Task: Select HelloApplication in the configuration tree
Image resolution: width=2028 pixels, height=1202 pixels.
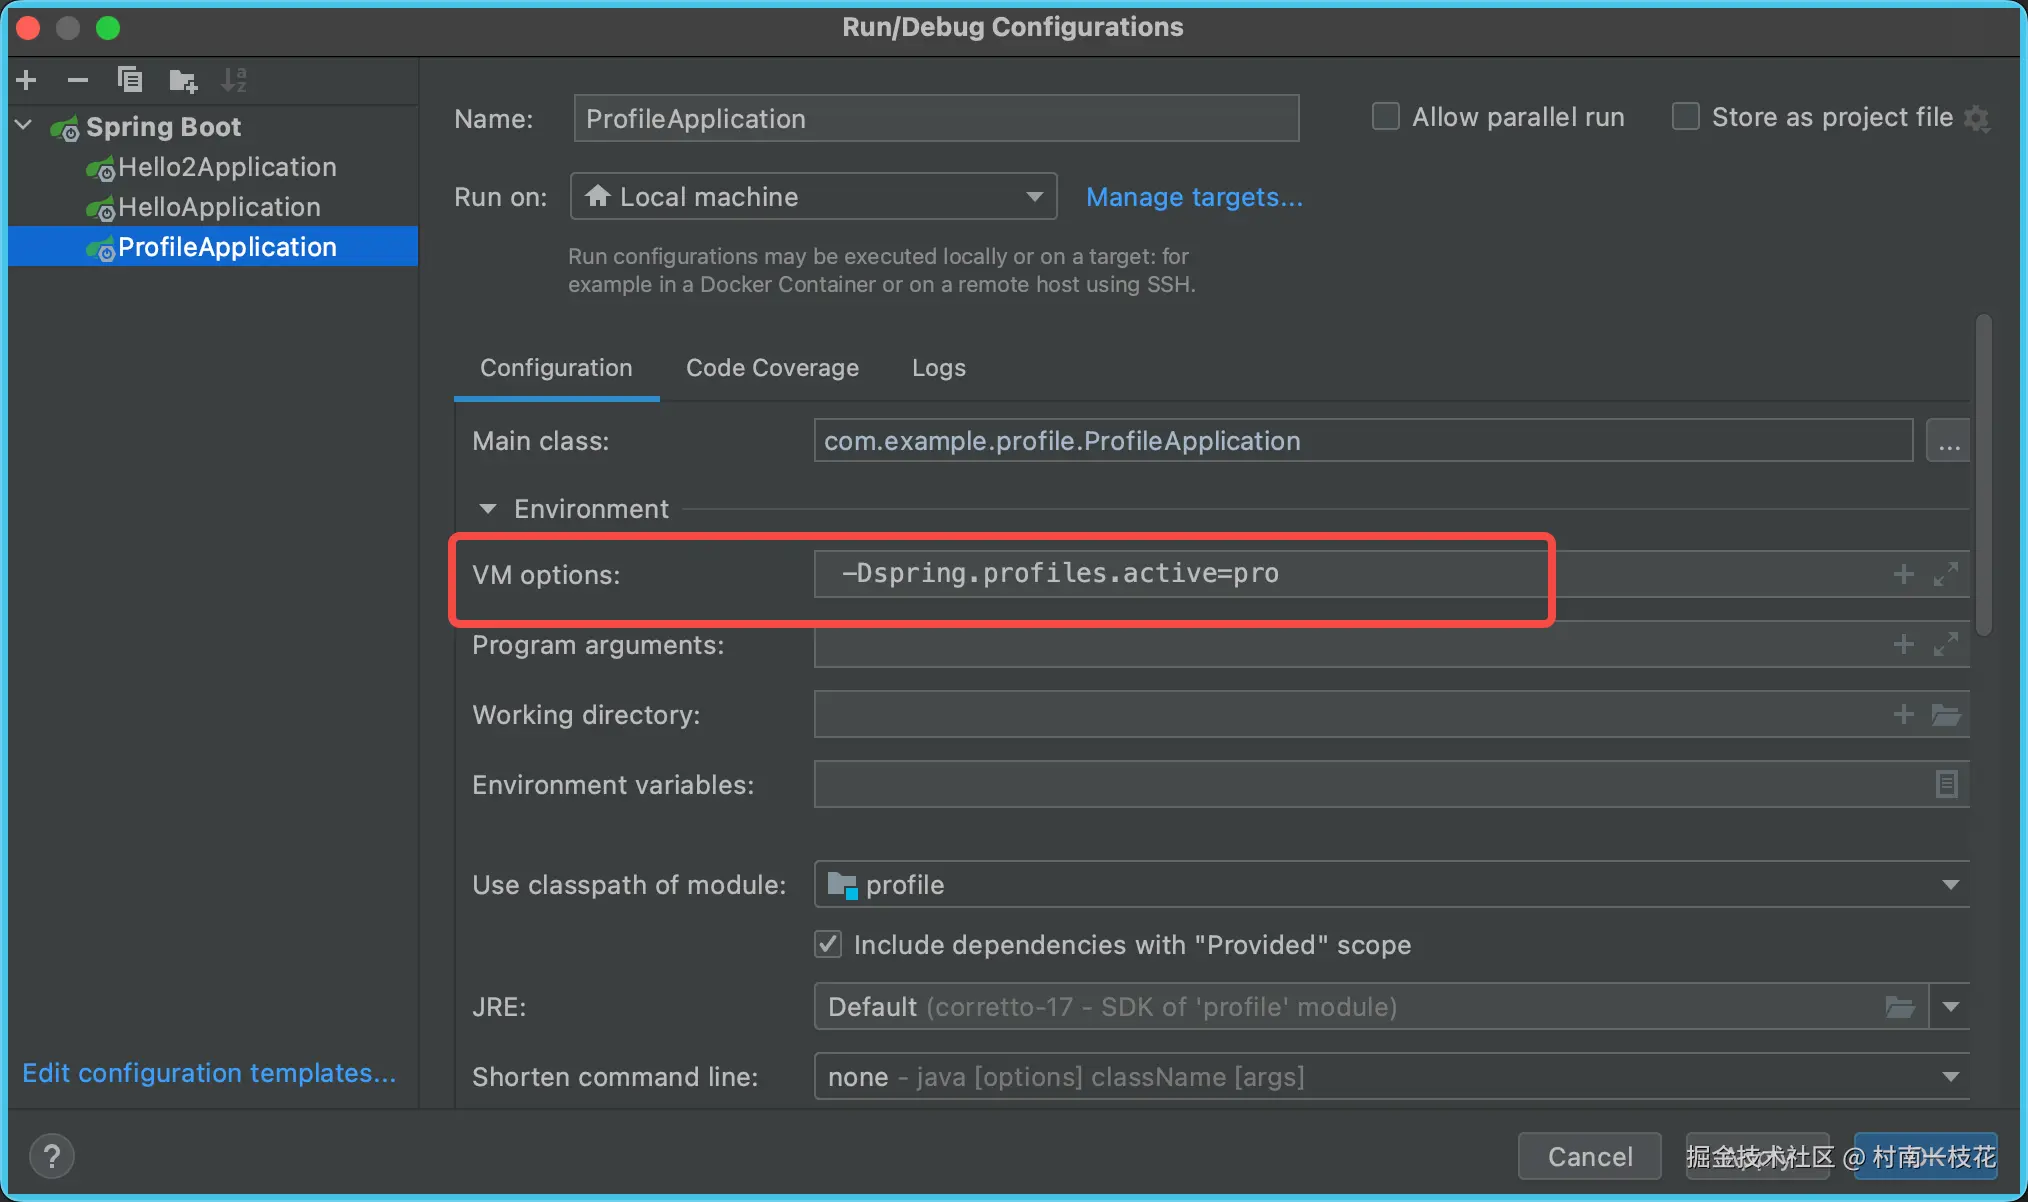Action: [219, 207]
